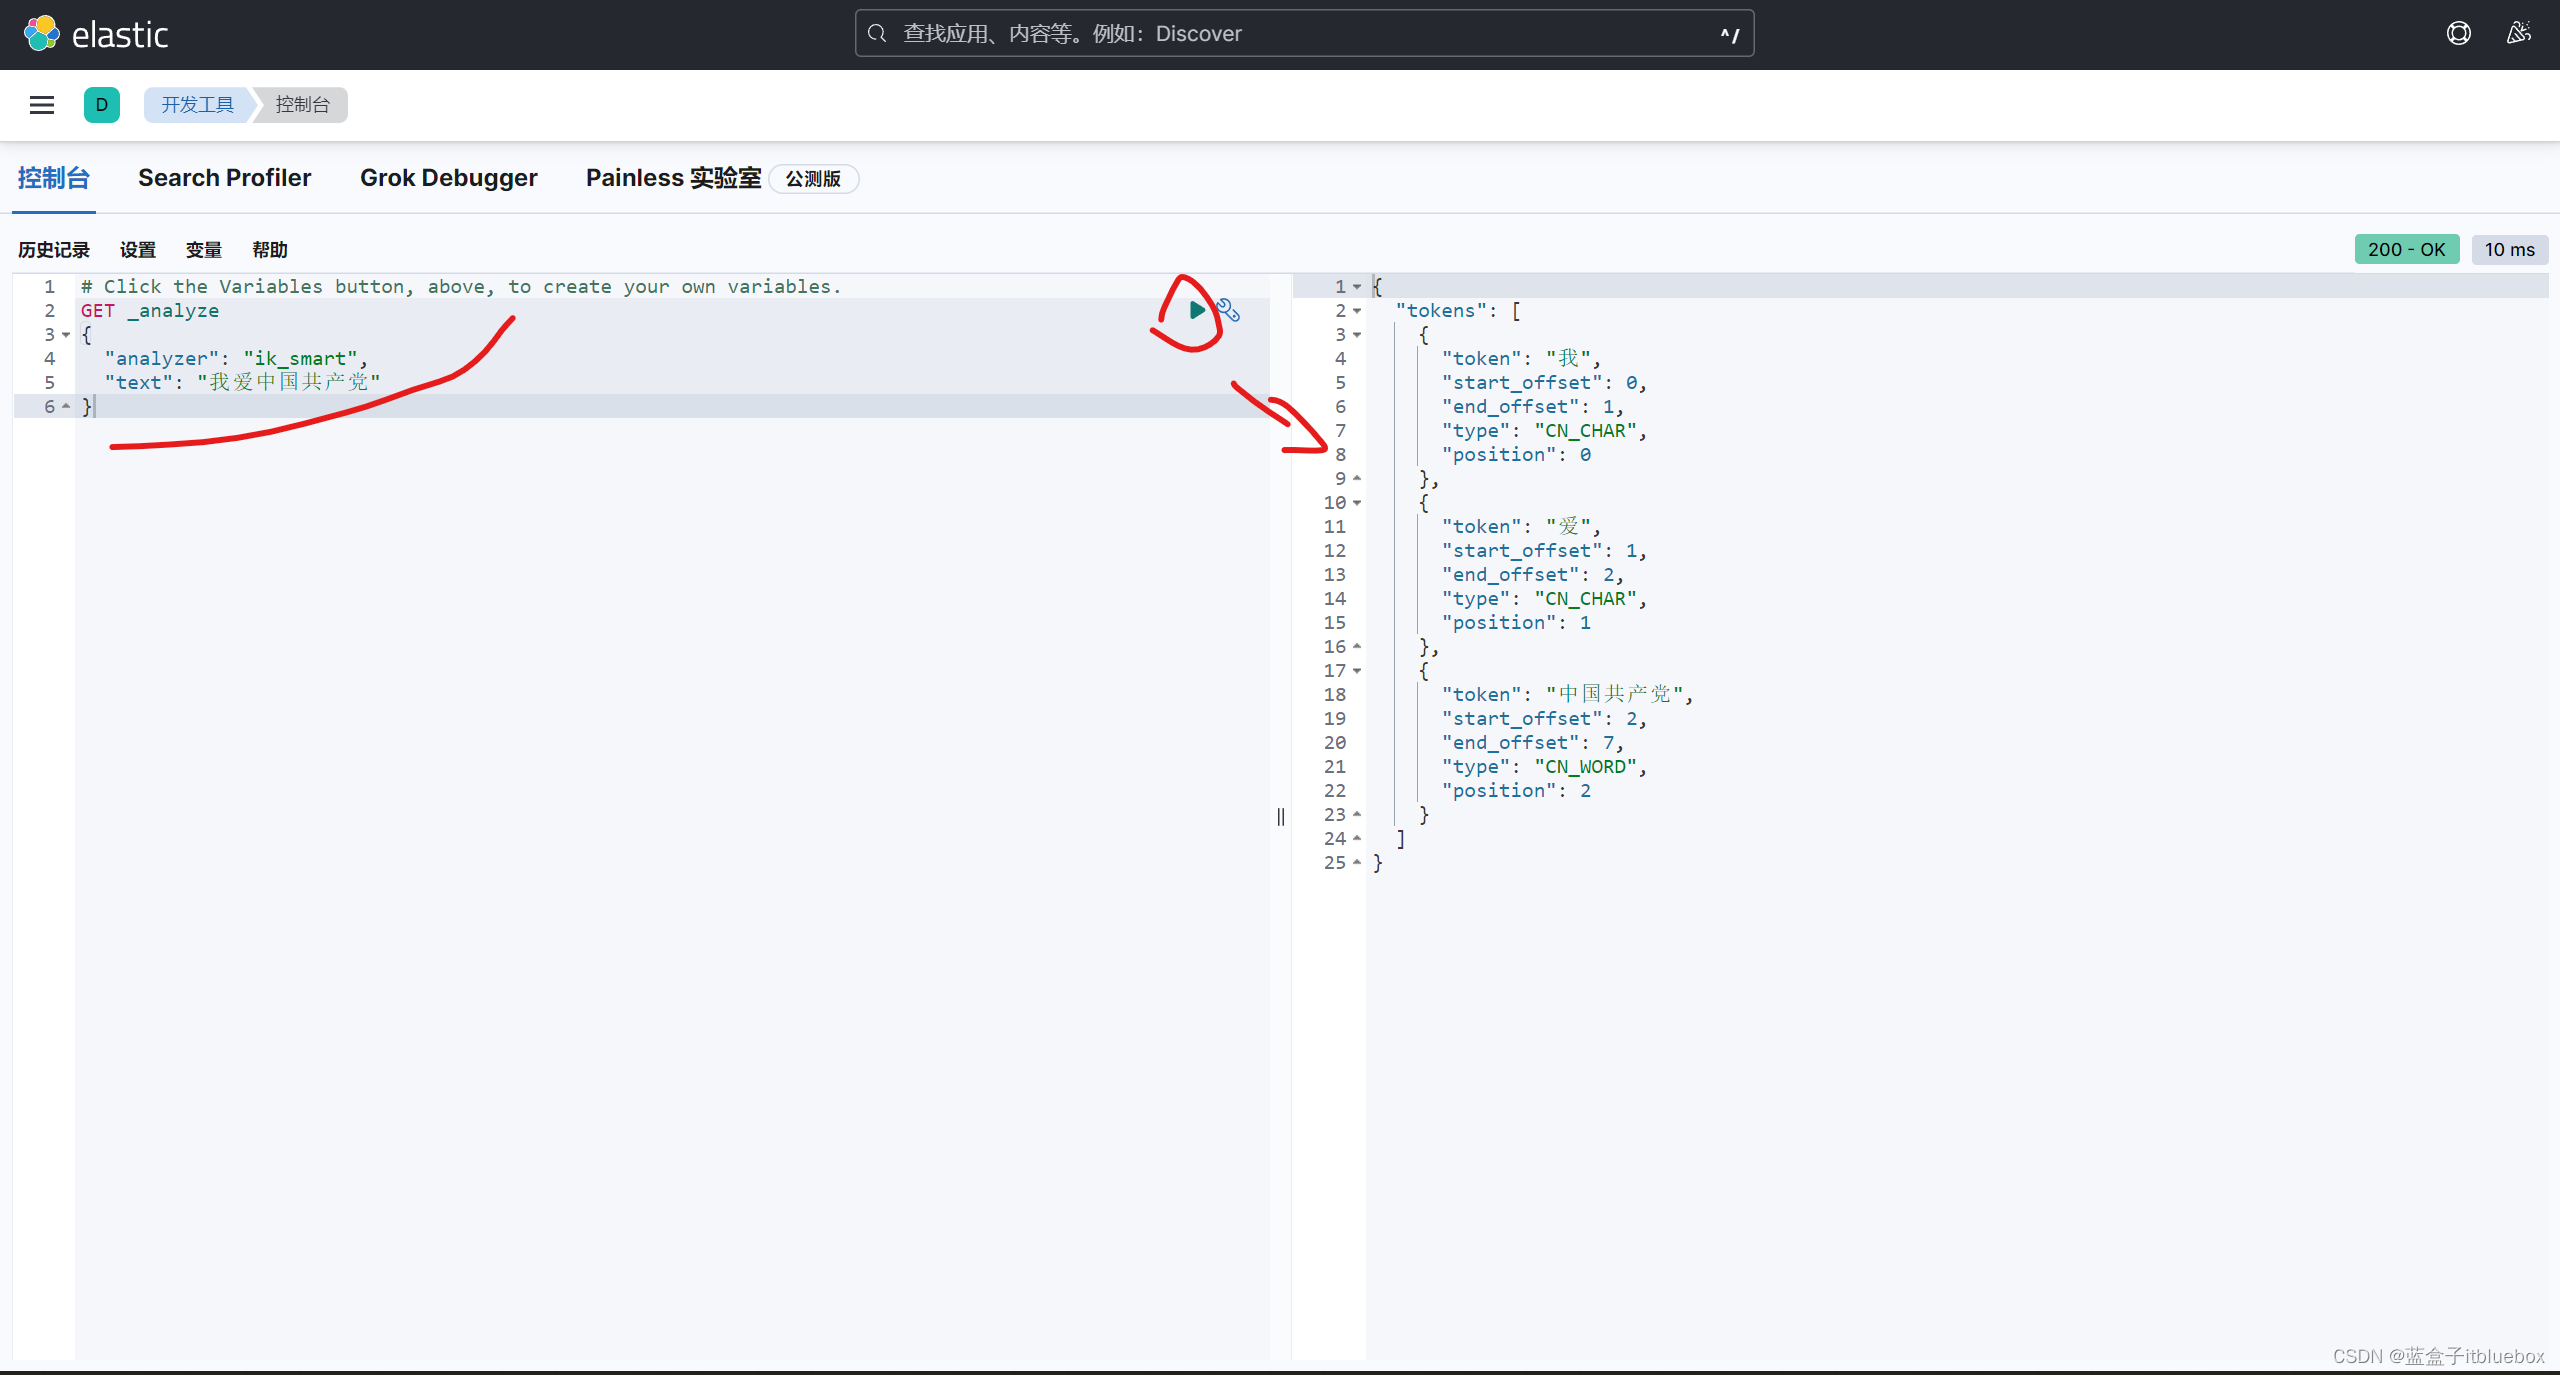The height and width of the screenshot is (1375, 2560).
Task: Click the help lifebuoy icon
Action: (2459, 34)
